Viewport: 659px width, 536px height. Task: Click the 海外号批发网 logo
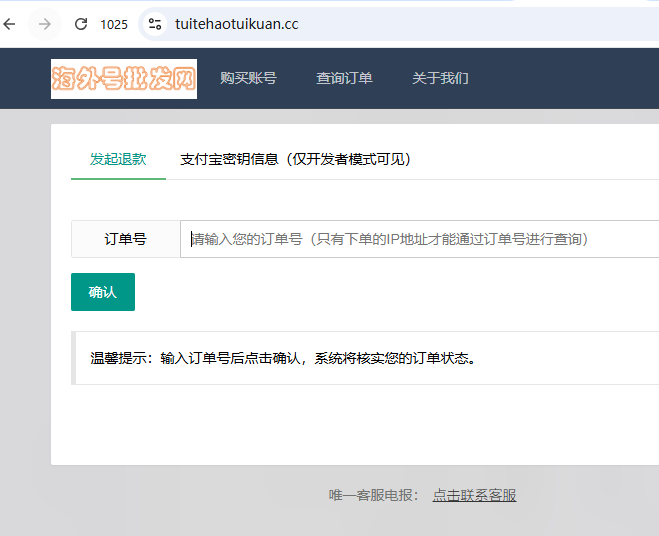pos(124,79)
